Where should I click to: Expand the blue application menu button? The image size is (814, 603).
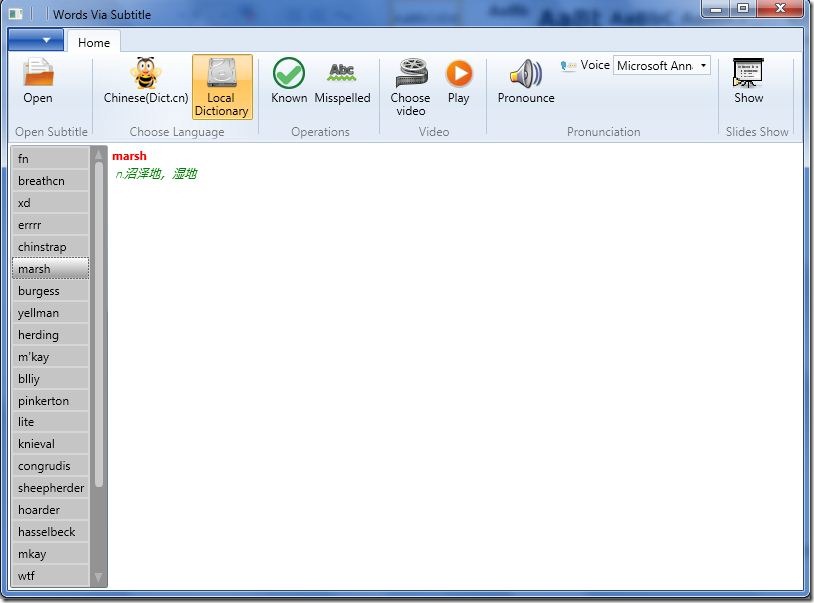(35, 40)
